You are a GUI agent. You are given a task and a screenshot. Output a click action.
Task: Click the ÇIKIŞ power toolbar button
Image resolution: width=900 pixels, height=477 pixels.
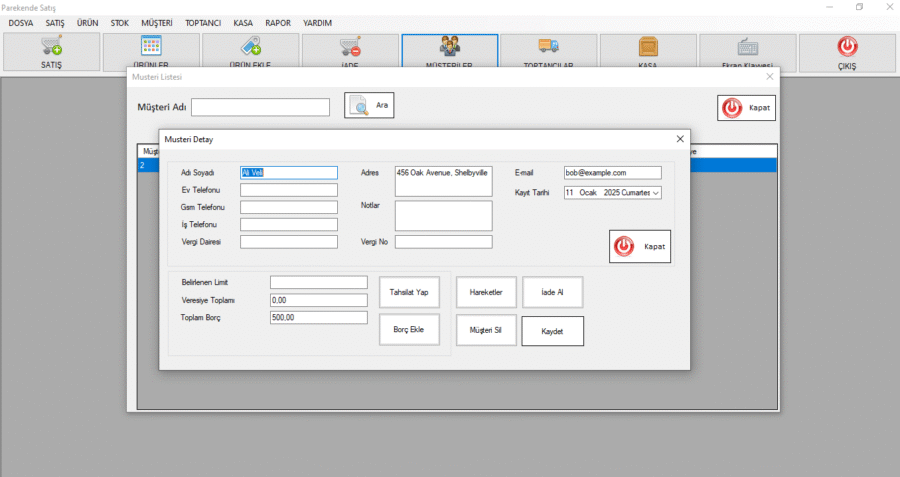(x=847, y=52)
